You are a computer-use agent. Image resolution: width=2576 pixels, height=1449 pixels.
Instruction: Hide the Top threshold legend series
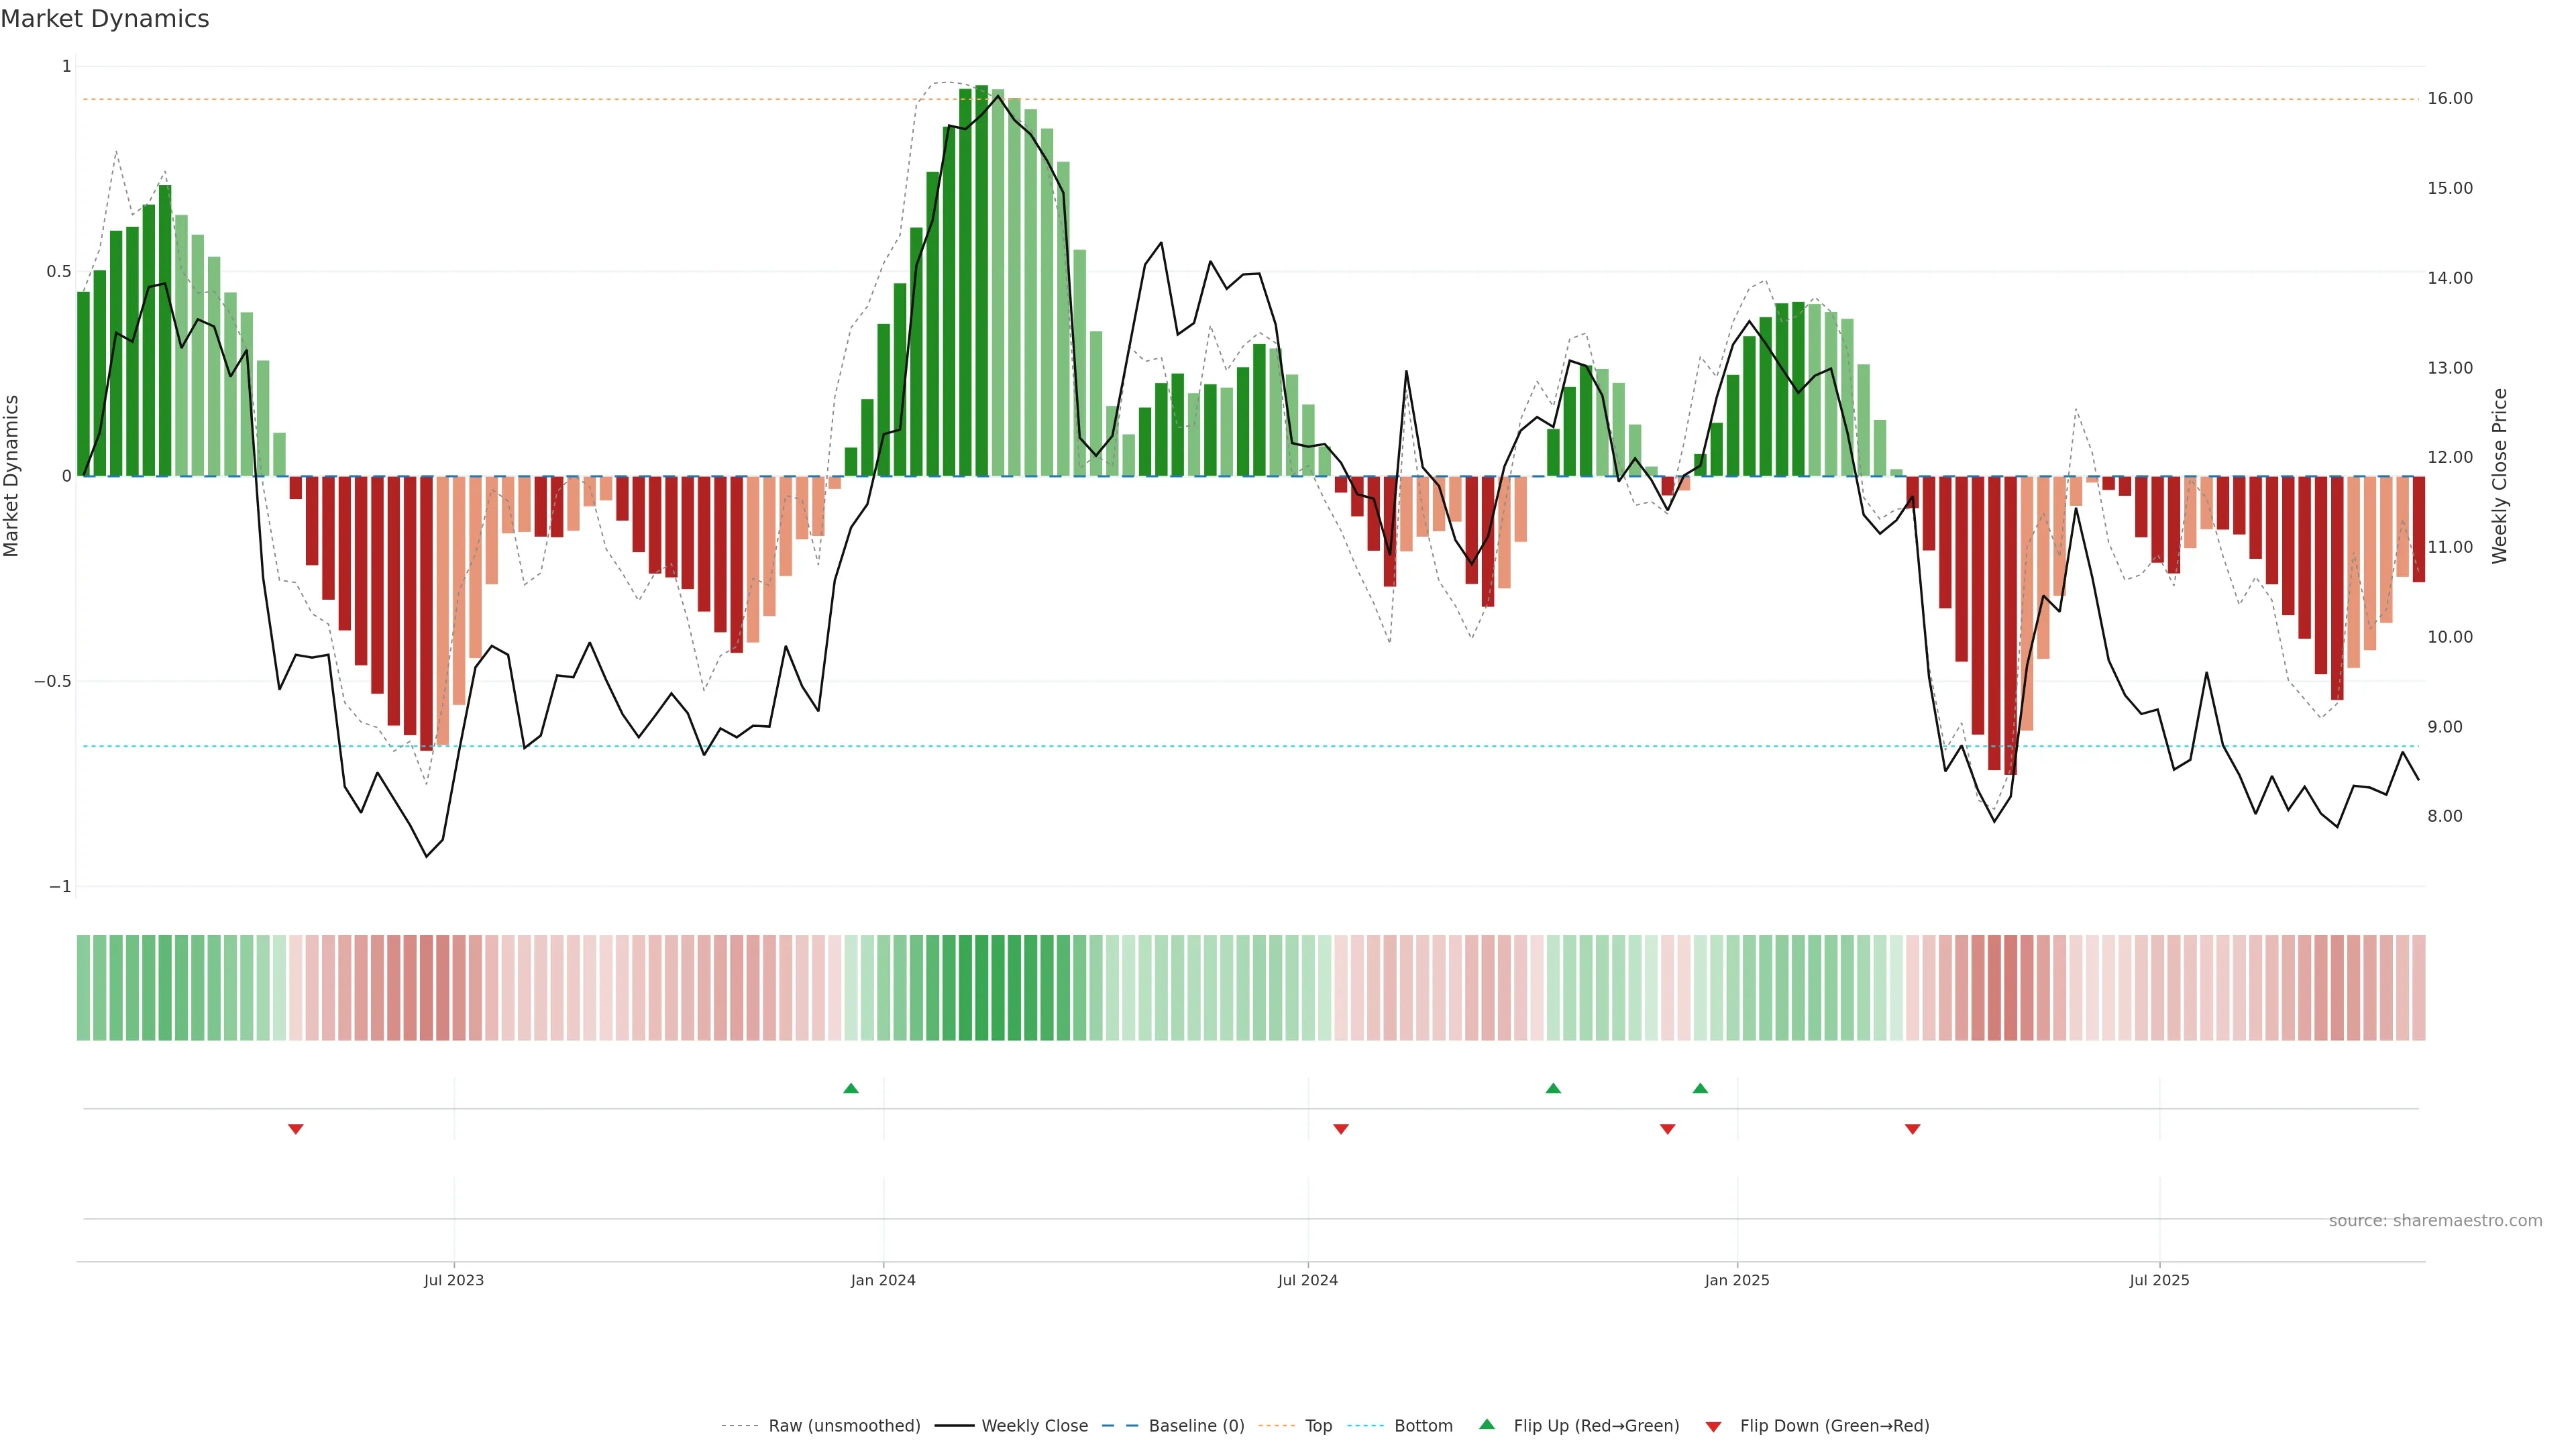point(1318,1426)
